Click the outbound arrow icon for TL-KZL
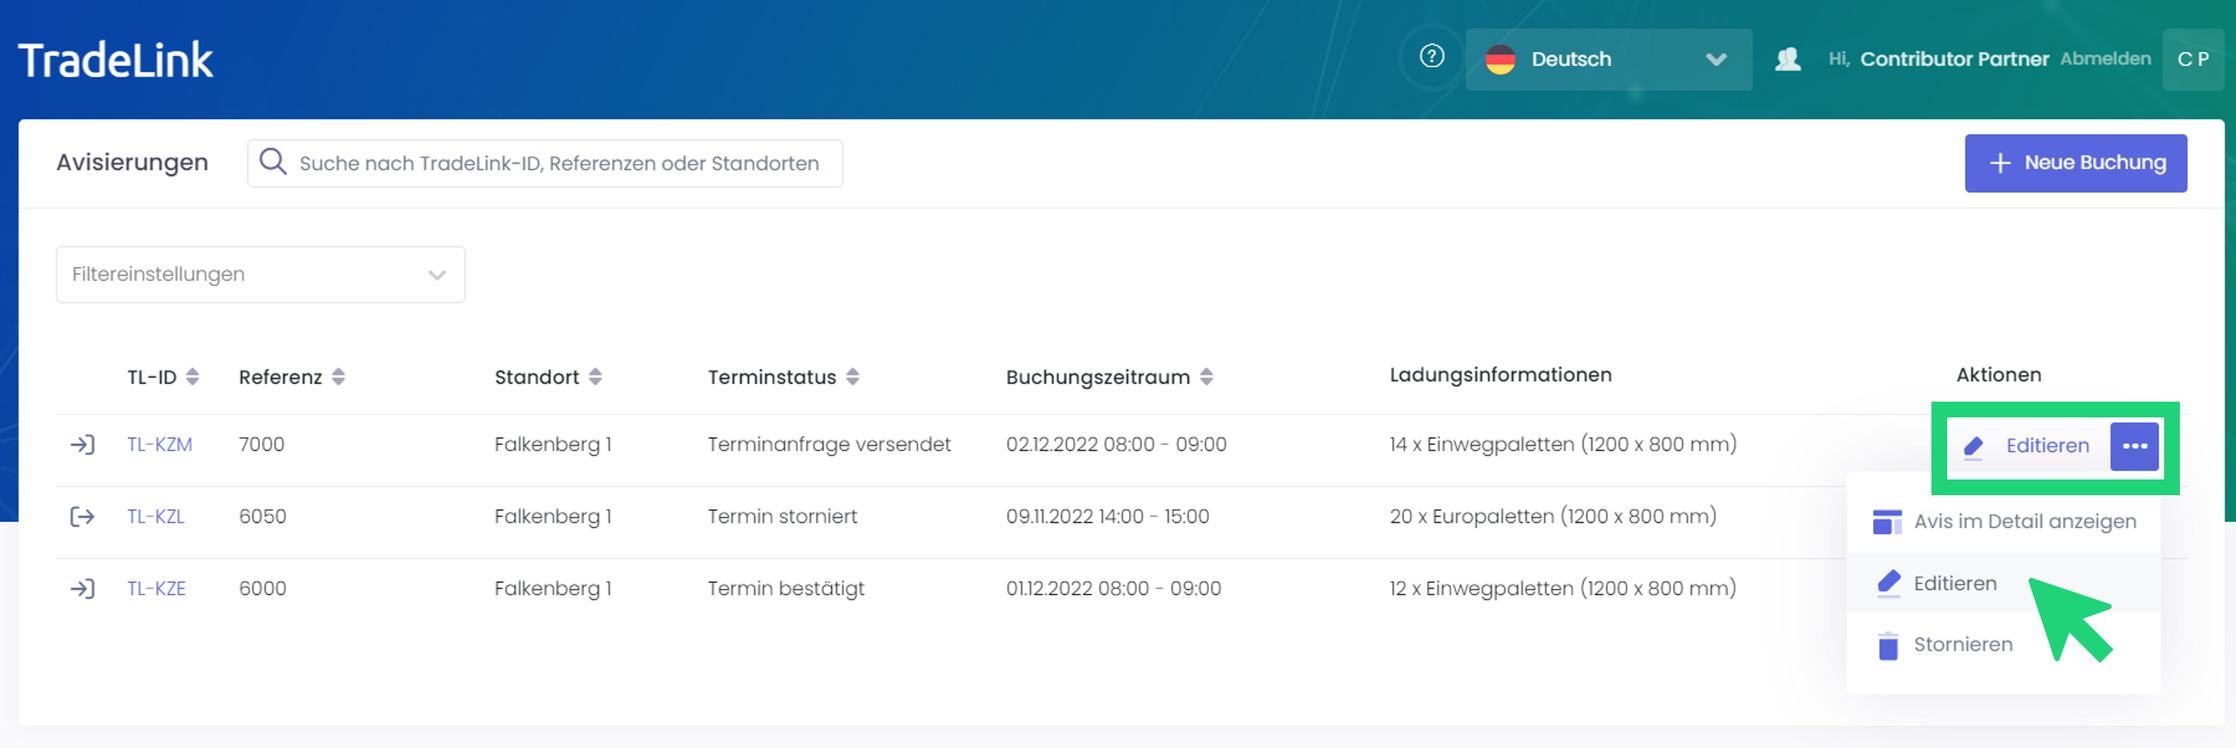Image resolution: width=2236 pixels, height=748 pixels. click(x=82, y=516)
